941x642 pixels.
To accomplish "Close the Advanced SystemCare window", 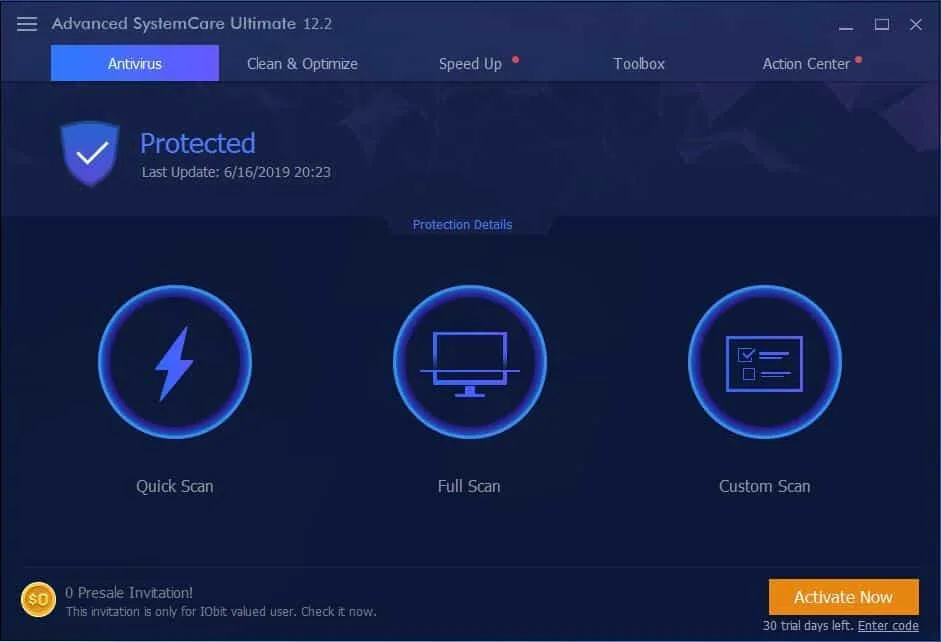I will pos(916,25).
